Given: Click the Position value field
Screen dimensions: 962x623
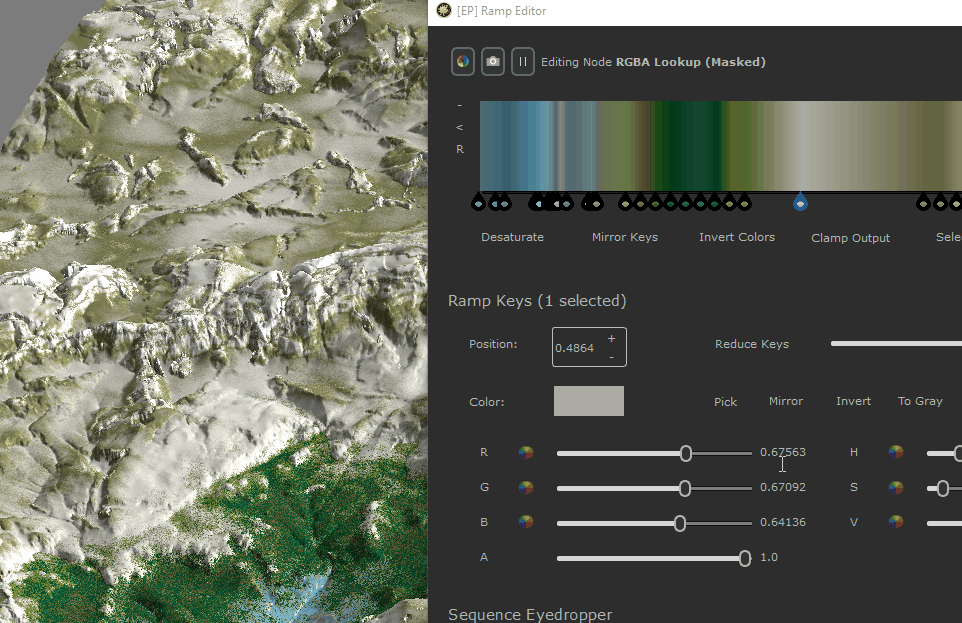Looking at the screenshot, I should click(x=576, y=348).
